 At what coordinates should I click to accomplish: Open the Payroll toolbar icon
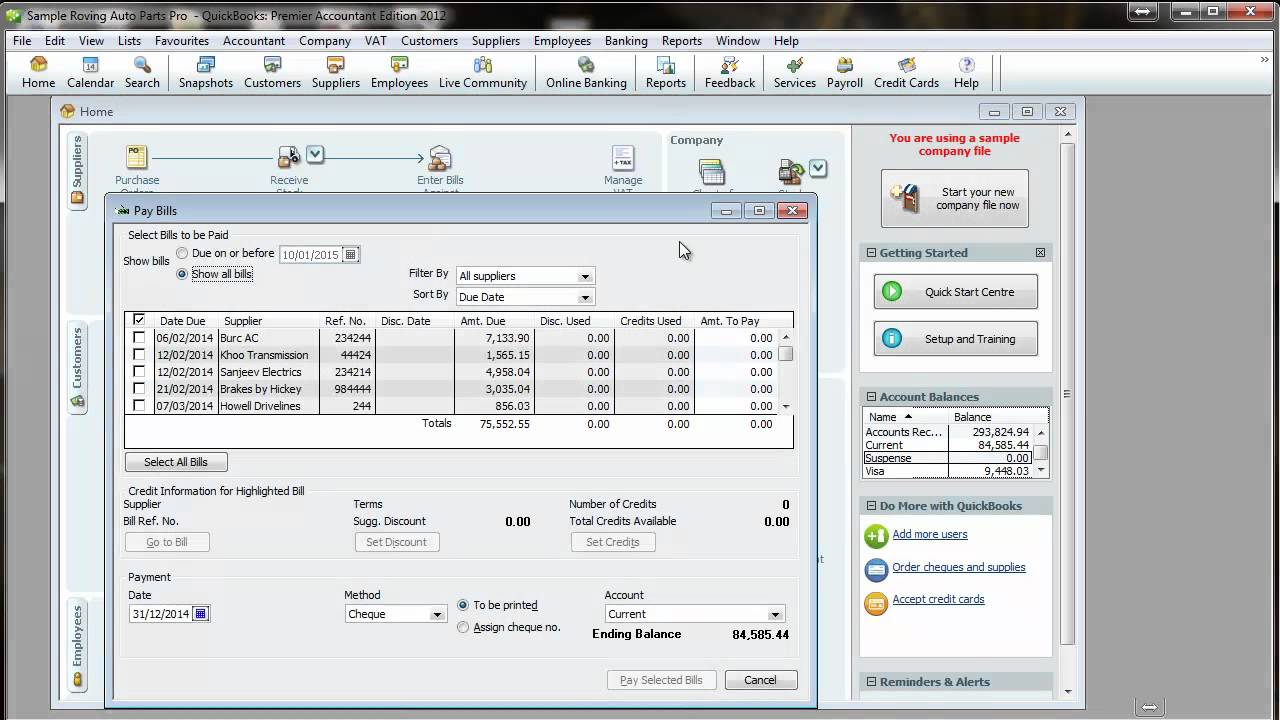tap(845, 73)
